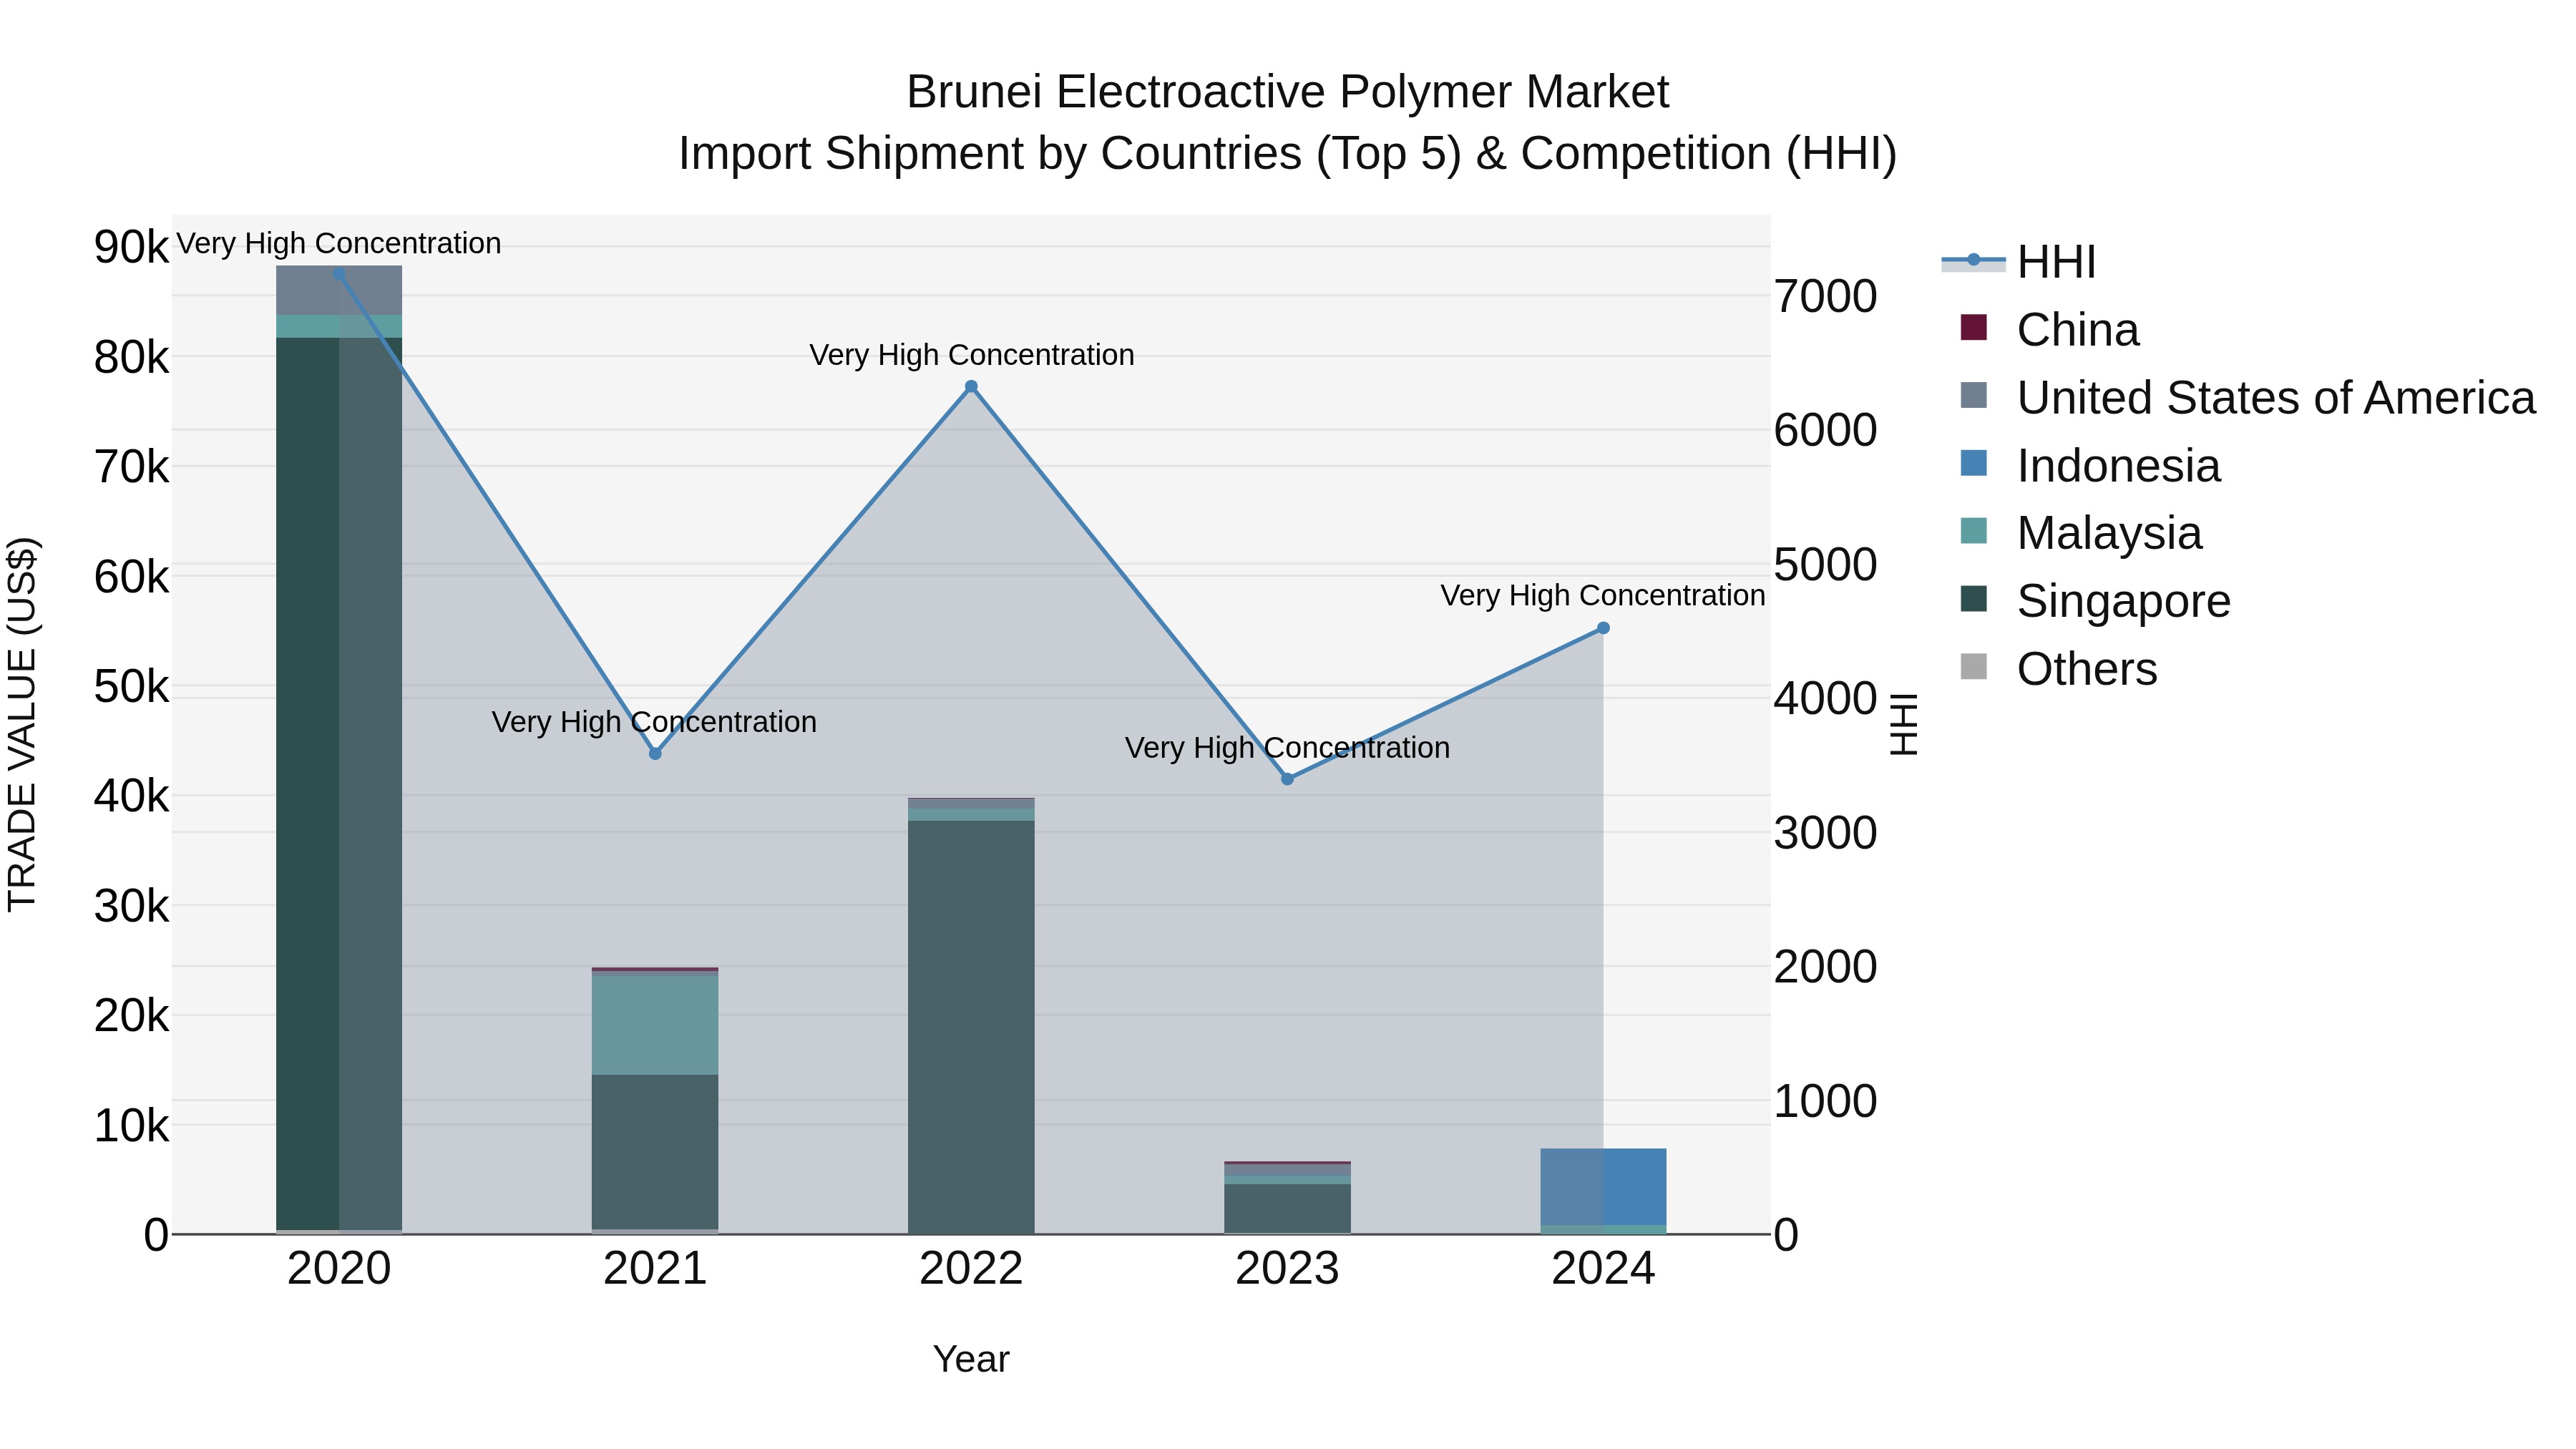Toggle the China legend entry
This screenshot has height=1449, width=2576.
pos(2049,330)
